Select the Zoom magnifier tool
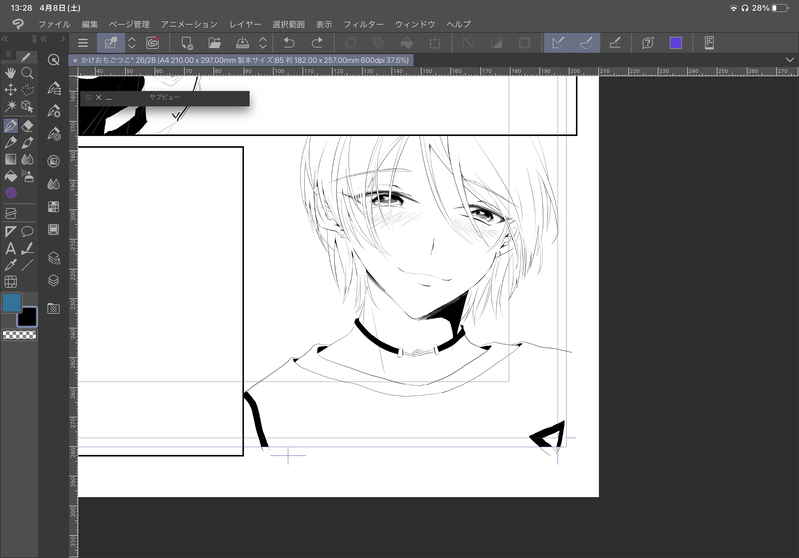 click(28, 73)
